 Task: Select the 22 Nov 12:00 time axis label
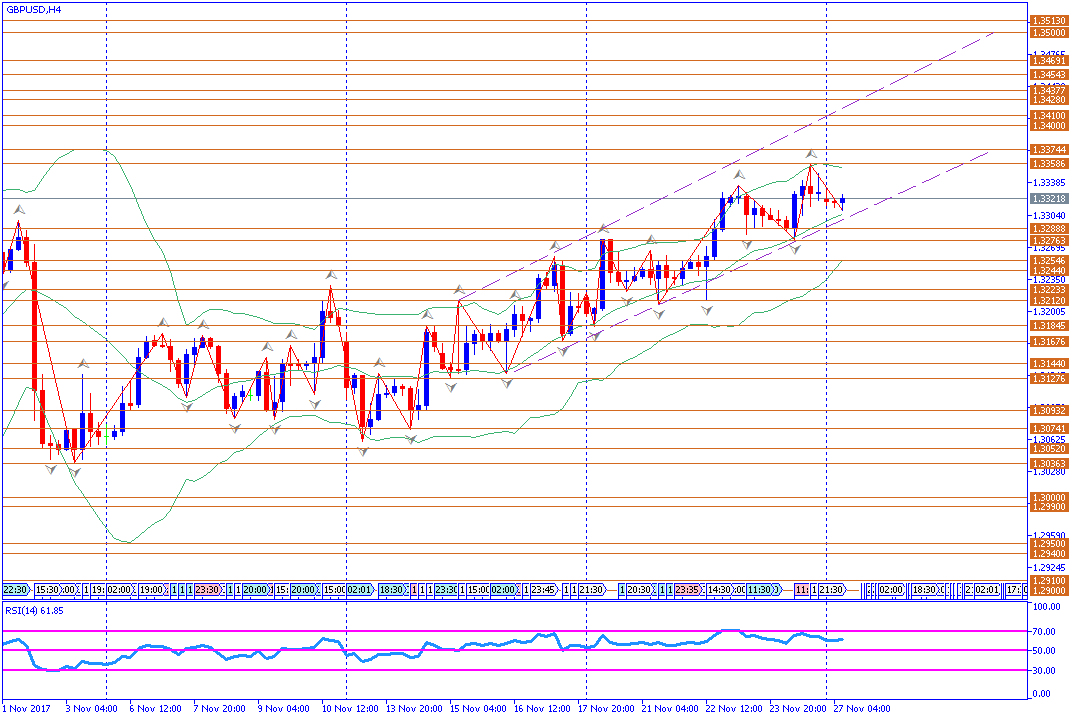click(x=734, y=708)
